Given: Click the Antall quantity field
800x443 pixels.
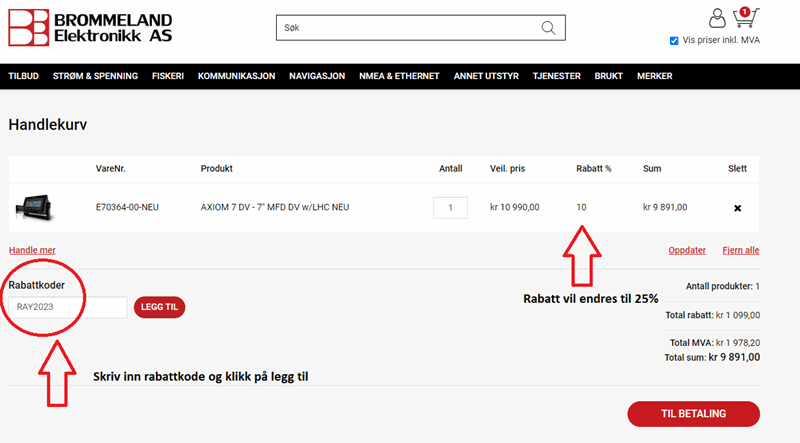Looking at the screenshot, I should [450, 208].
